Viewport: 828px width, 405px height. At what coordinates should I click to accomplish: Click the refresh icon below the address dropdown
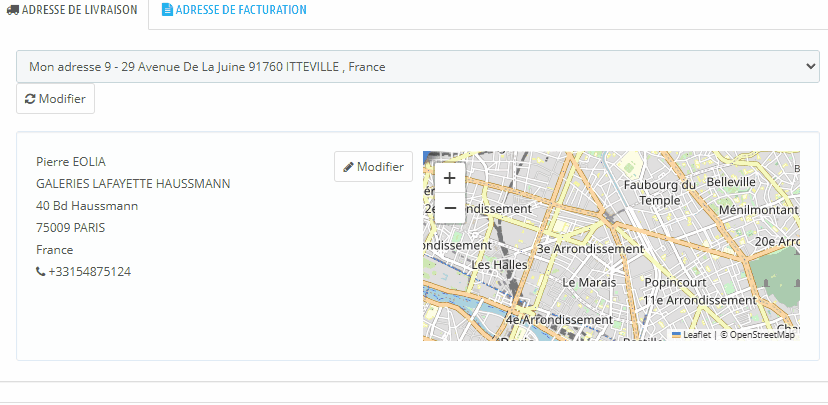pyautogui.click(x=30, y=100)
